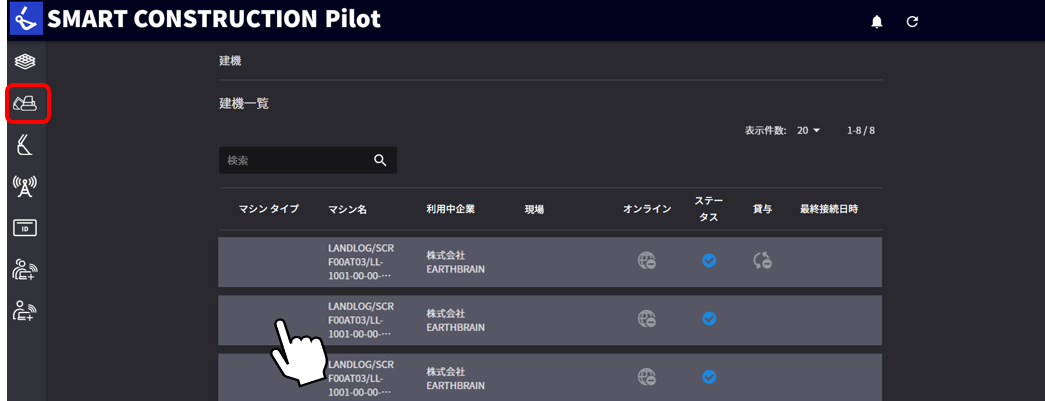The width and height of the screenshot is (1045, 401).
Task: Open the upper operator wireless sidebar icon
Action: click(x=25, y=268)
